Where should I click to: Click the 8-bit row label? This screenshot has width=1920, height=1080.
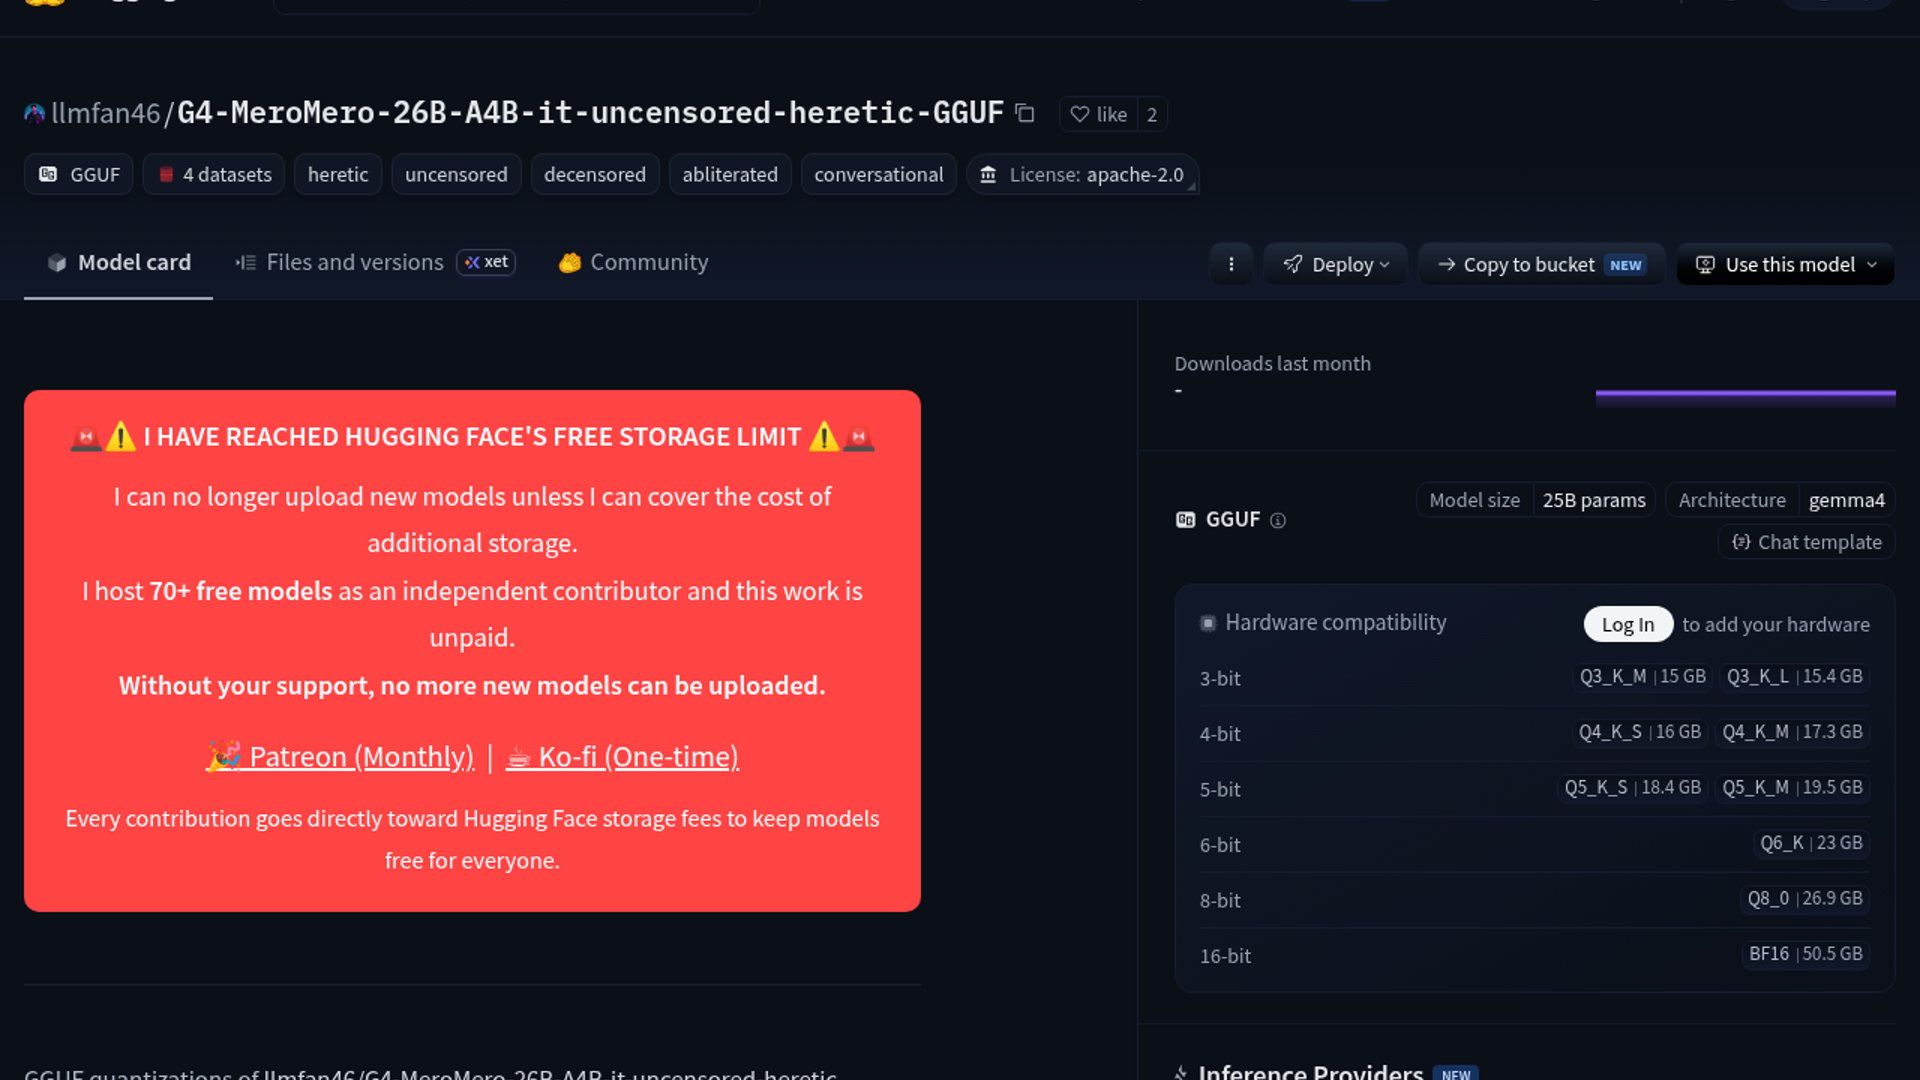(1220, 900)
